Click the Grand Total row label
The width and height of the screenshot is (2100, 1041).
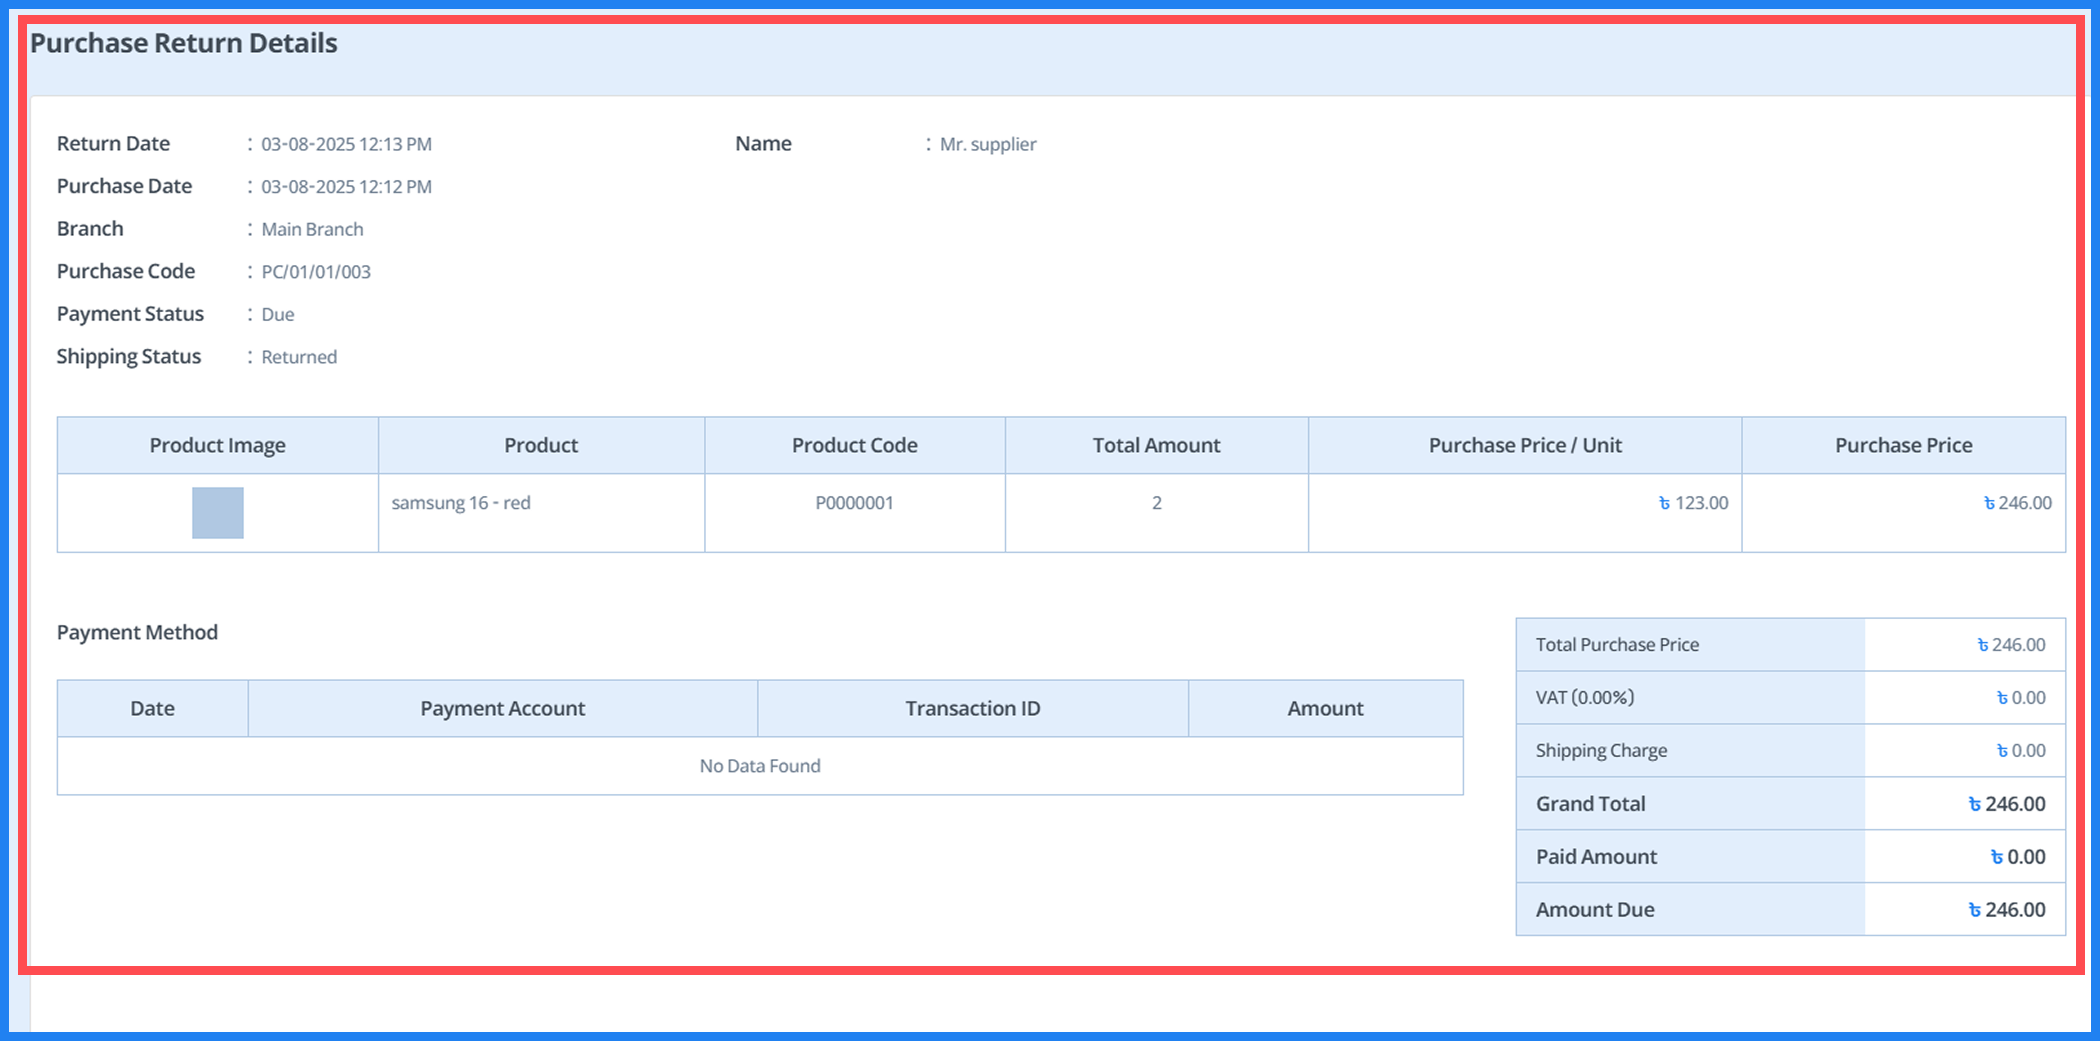pyautogui.click(x=1590, y=804)
